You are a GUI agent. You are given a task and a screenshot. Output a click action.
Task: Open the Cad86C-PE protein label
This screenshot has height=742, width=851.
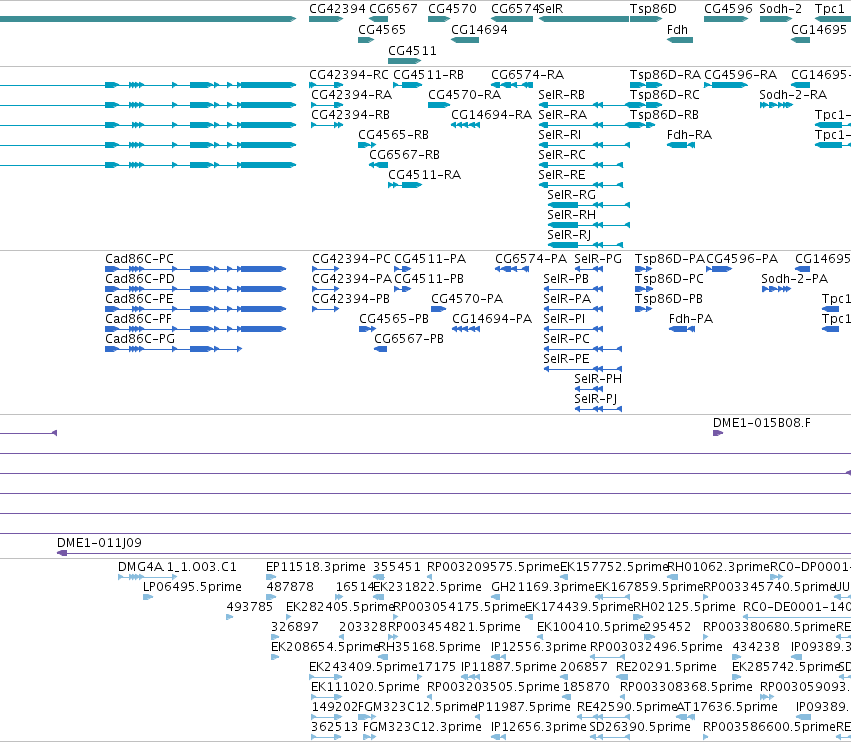pyautogui.click(x=139, y=299)
